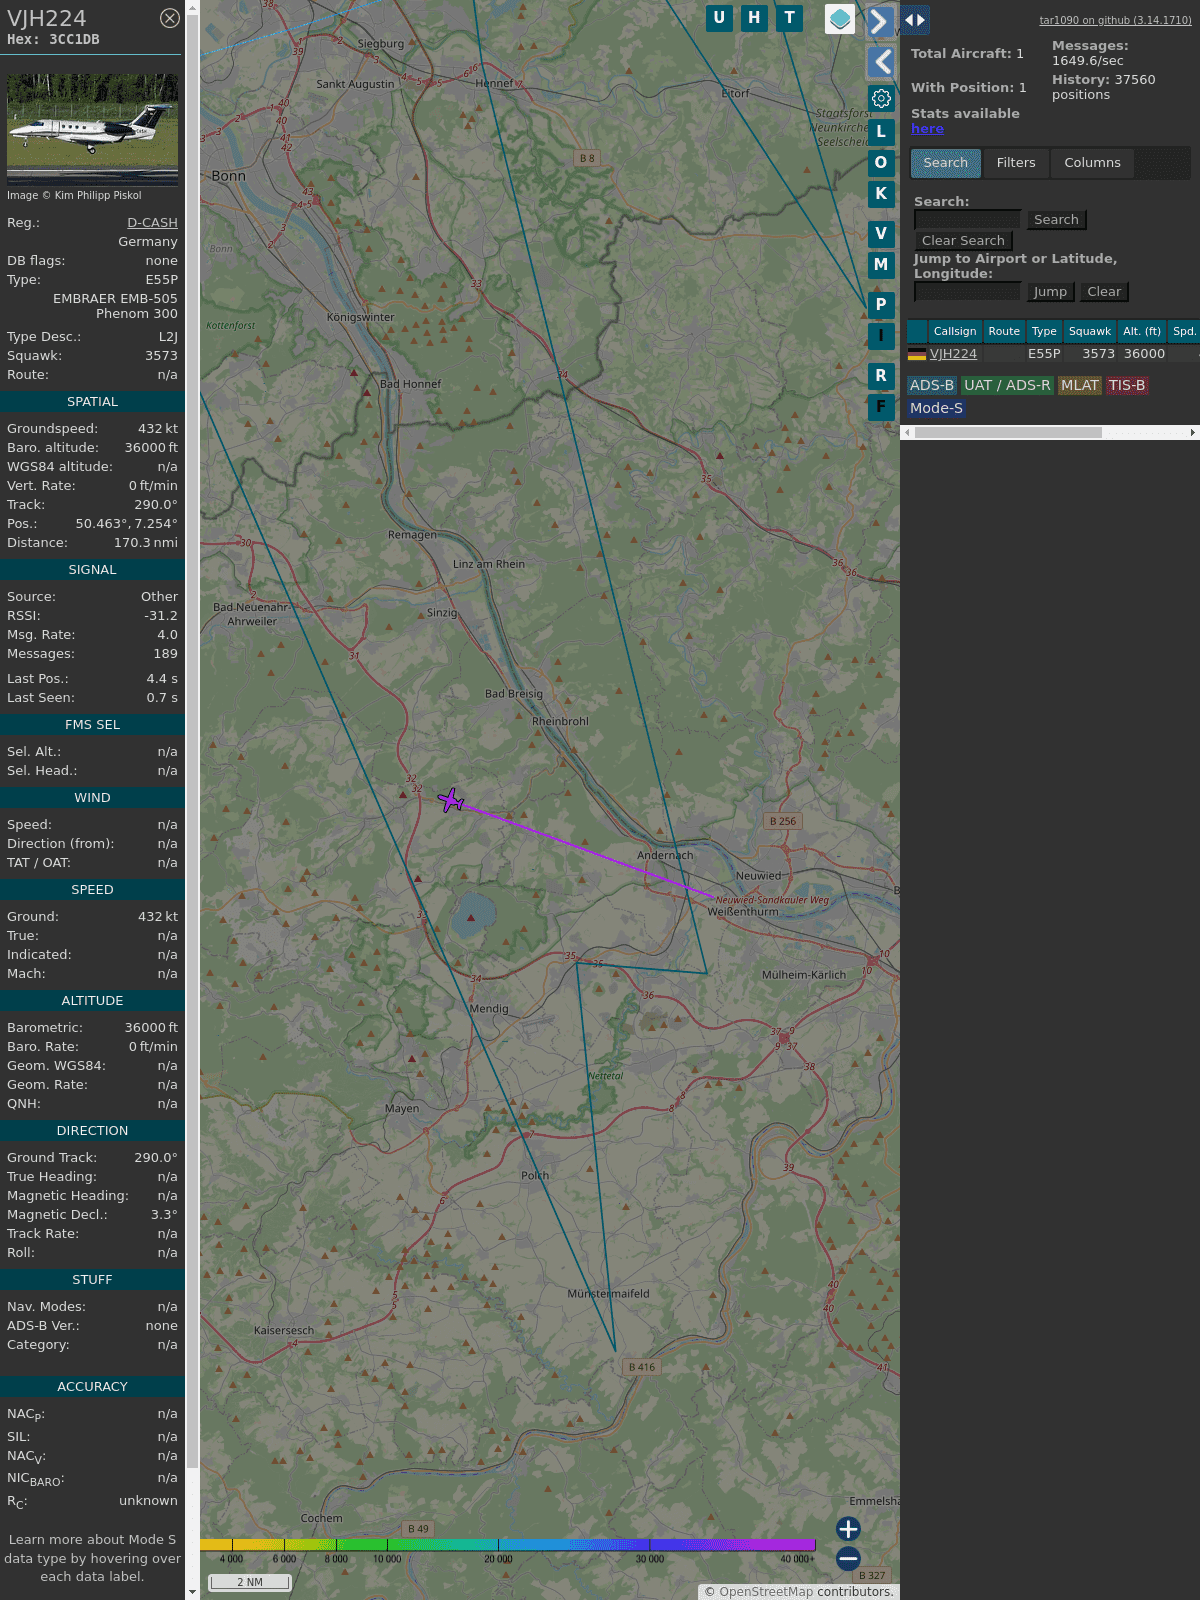Viewport: 1200px width, 1600px height.
Task: Click the table horizontal scrollbar thumb
Action: [x=1008, y=433]
